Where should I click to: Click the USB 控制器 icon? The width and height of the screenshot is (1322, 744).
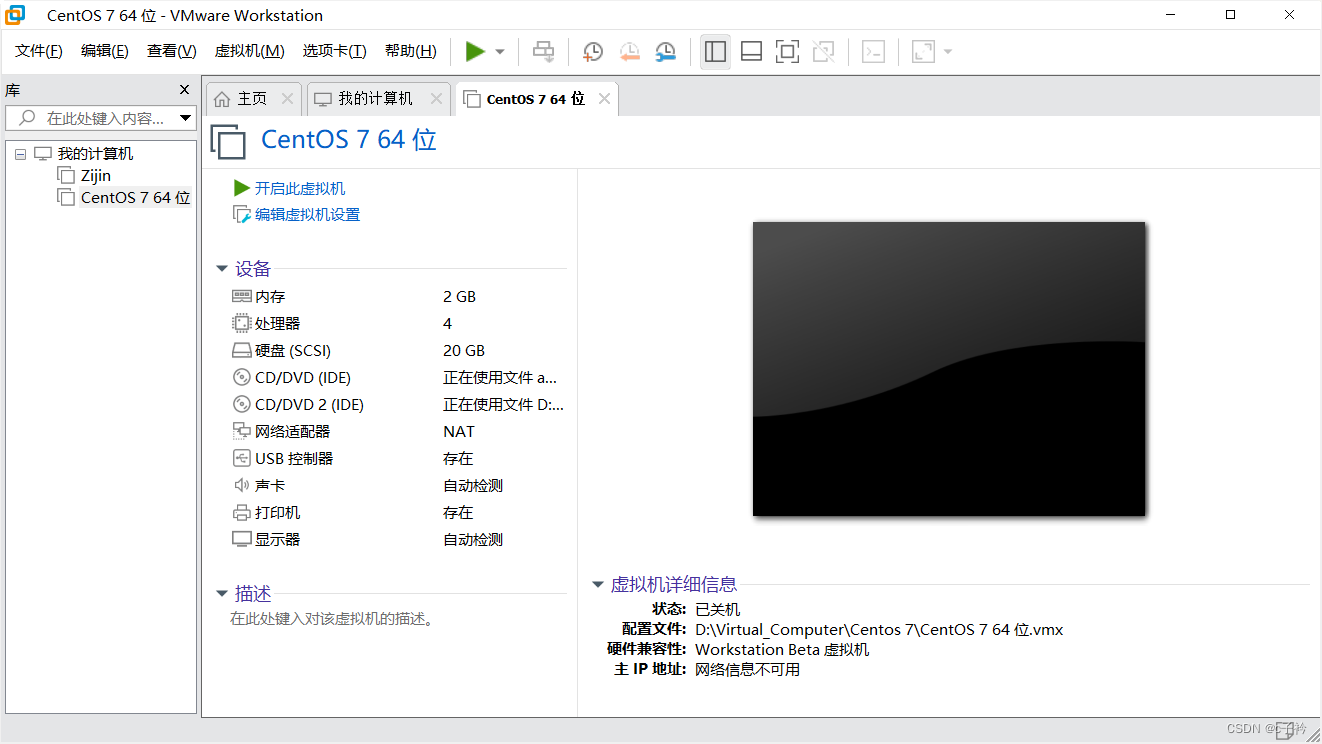click(241, 458)
